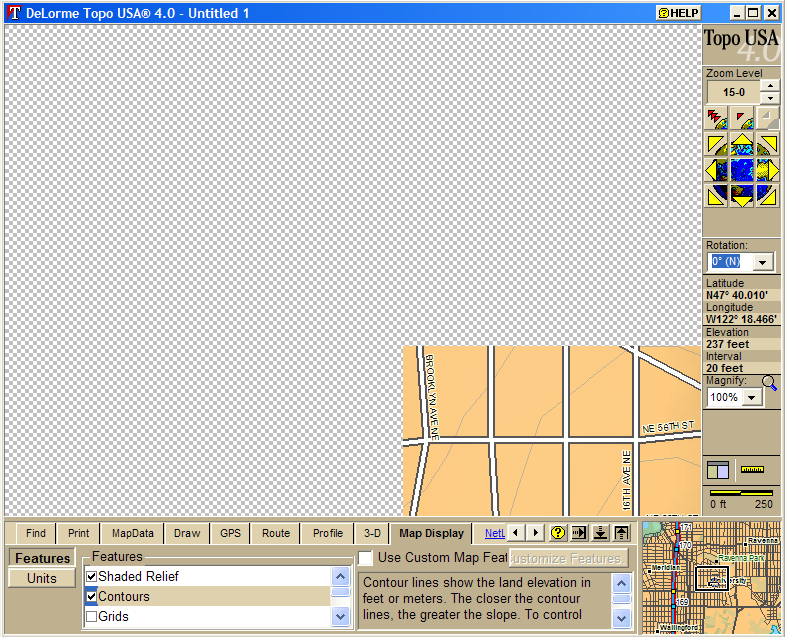Pan the map southwest with the arrow
The image size is (785, 637).
(716, 196)
